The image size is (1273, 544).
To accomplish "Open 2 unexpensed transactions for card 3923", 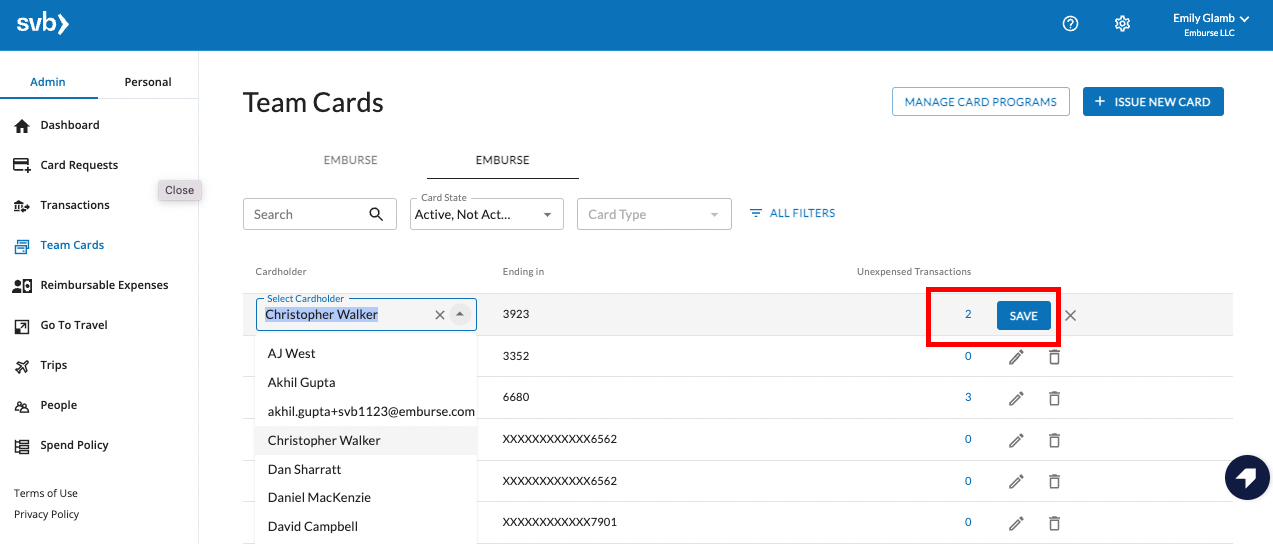I will click(x=968, y=314).
